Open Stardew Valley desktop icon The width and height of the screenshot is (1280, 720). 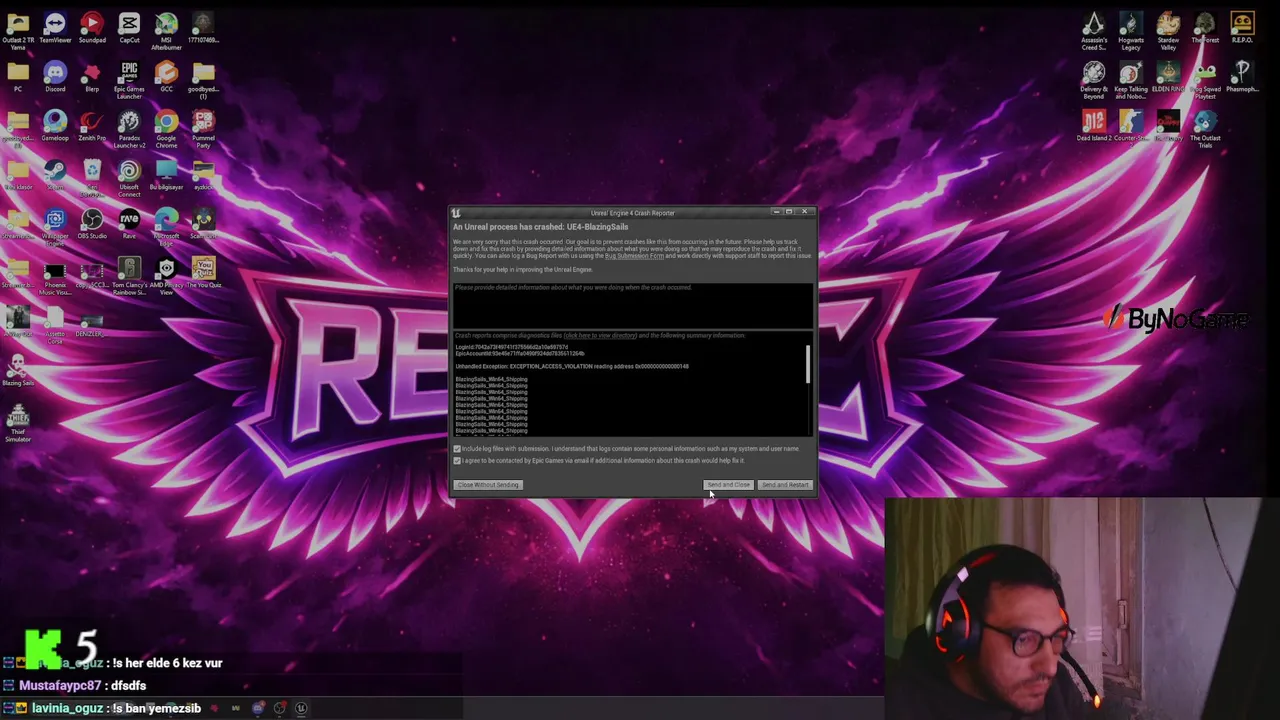[1168, 31]
